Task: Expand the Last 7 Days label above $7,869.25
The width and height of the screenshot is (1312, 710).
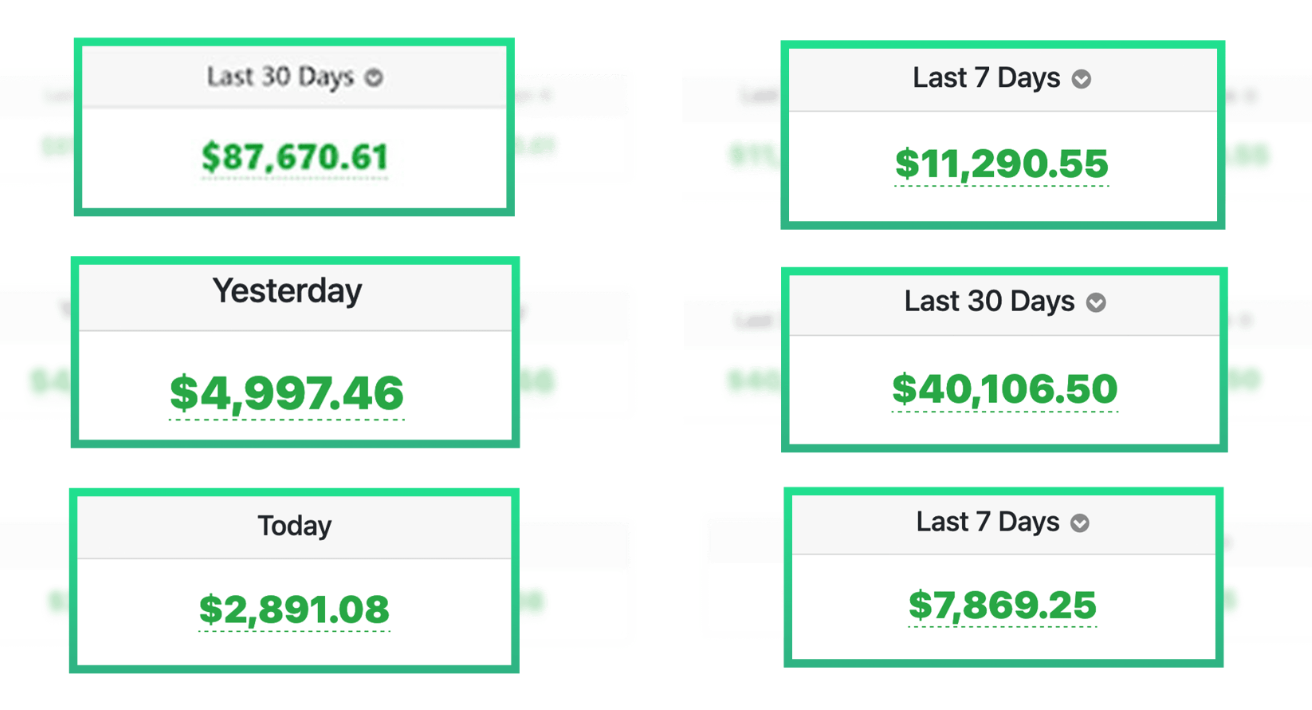Action: pyautogui.click(x=988, y=522)
